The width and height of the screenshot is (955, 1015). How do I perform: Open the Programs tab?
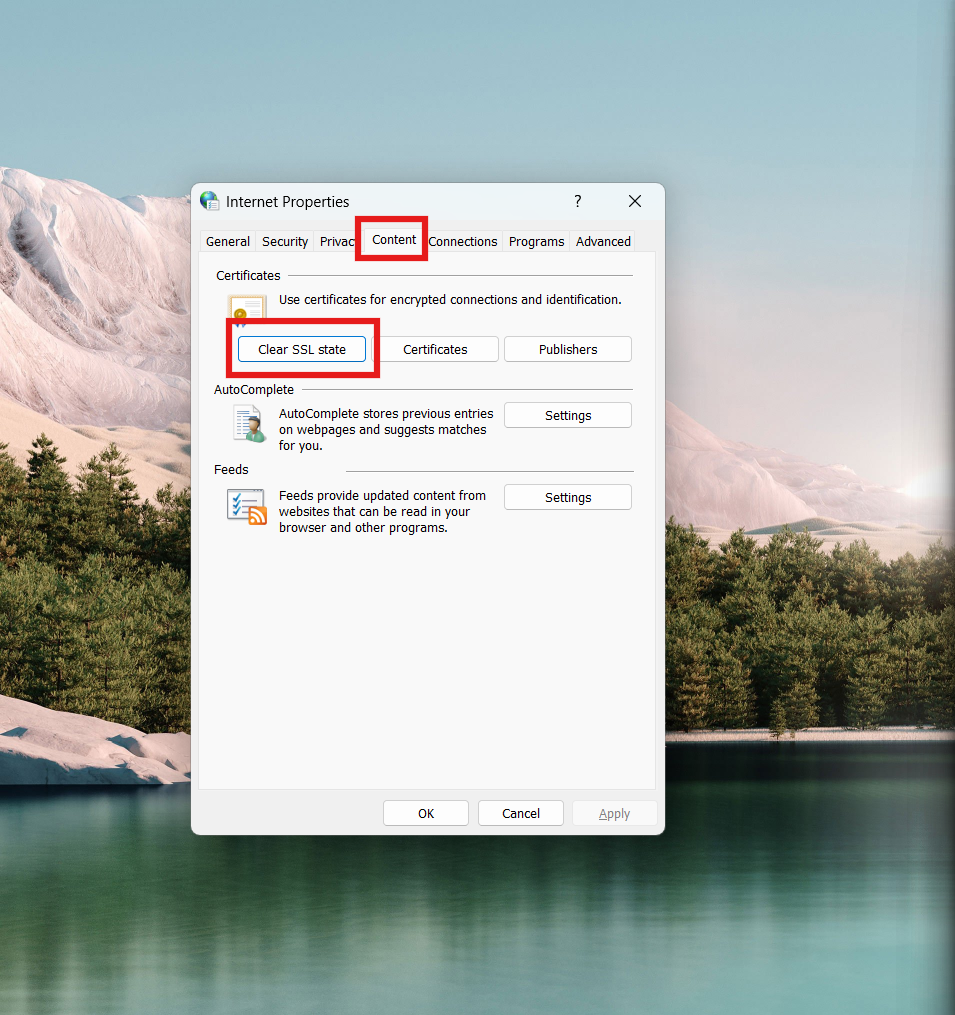pyautogui.click(x=536, y=241)
